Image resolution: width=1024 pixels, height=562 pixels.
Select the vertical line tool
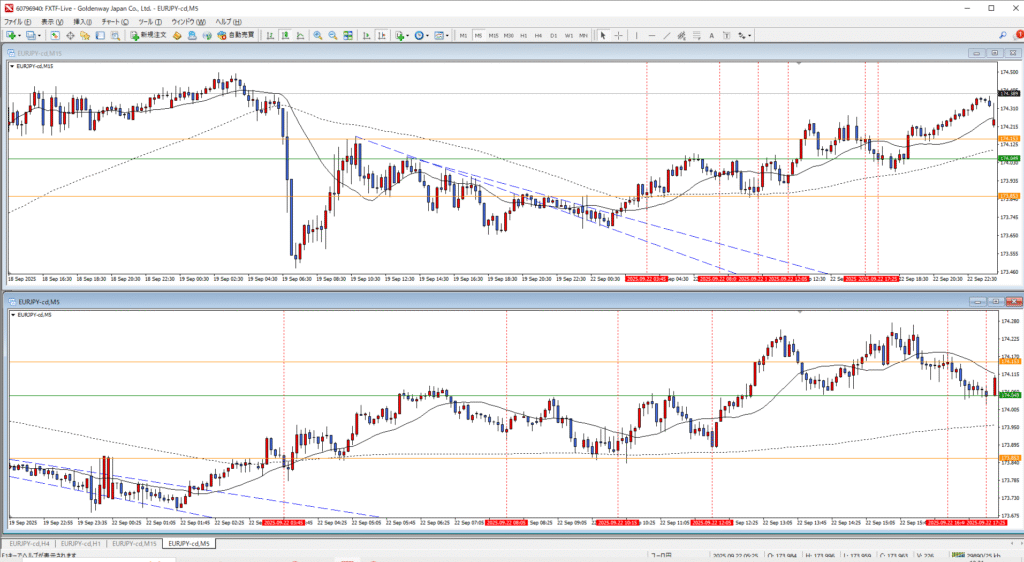(x=636, y=35)
